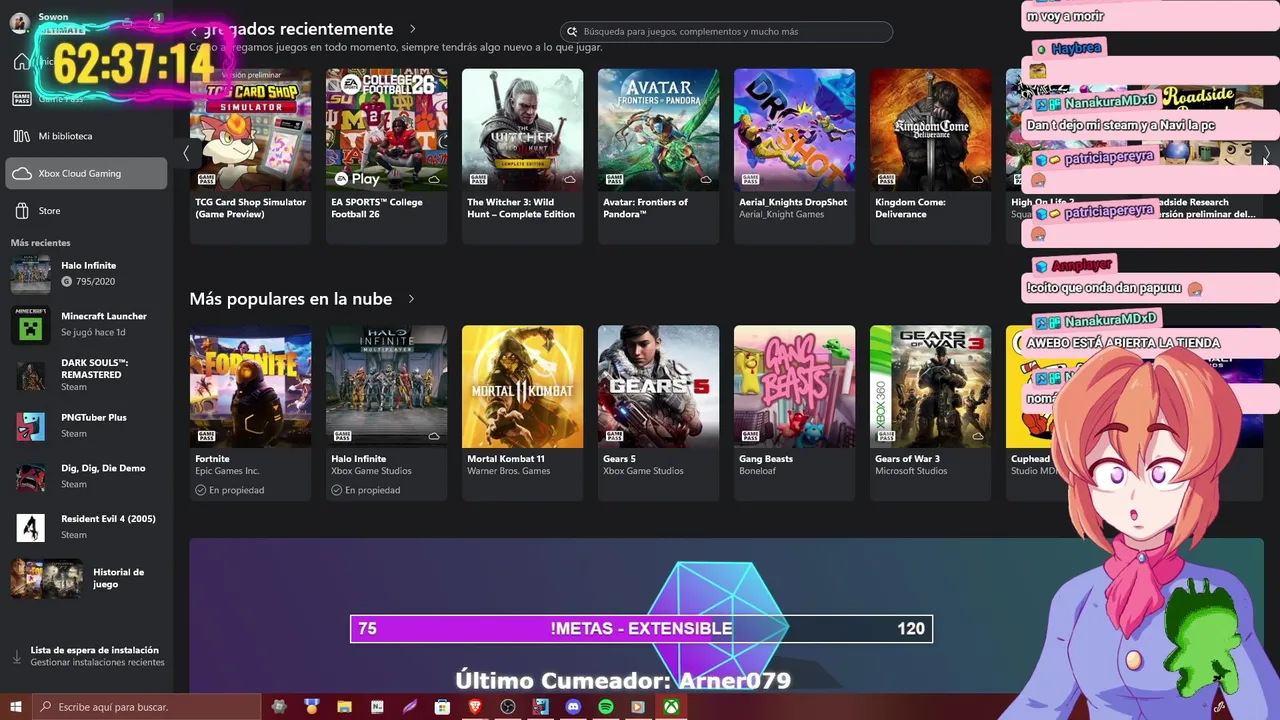
Task: Open Fortnite game card
Action: click(250, 412)
